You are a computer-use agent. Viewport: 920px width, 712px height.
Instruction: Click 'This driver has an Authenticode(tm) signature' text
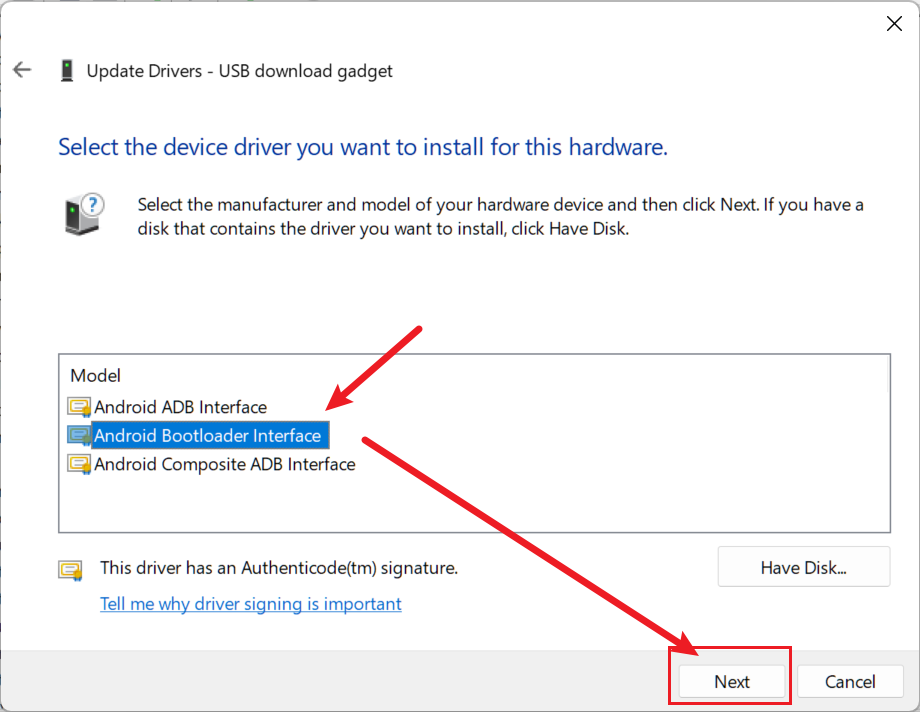(279, 568)
